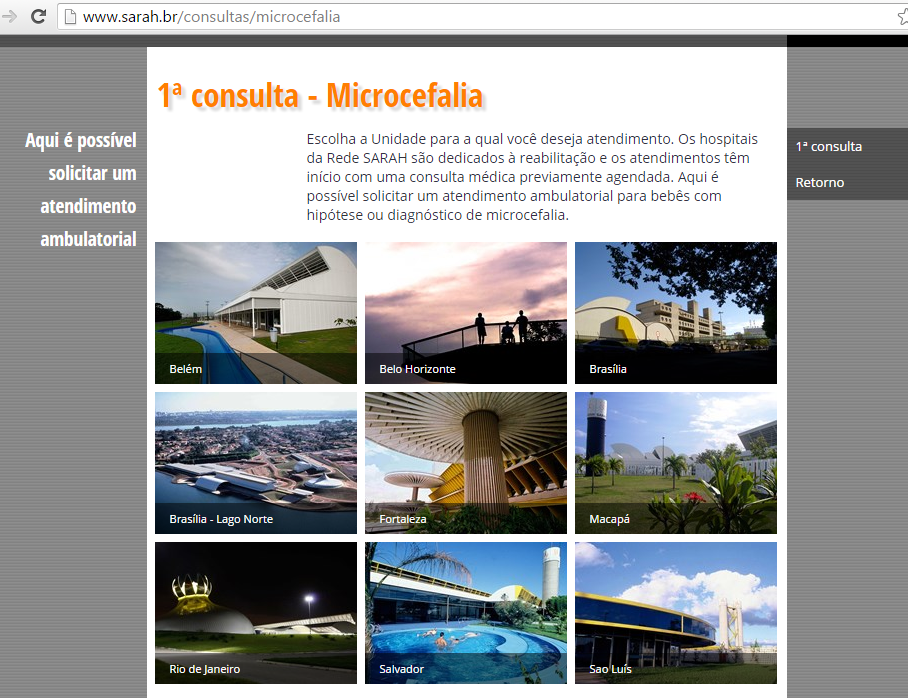Click the '1ª consulta - Microcefalia' heading
Viewport: 908px width, 698px height.
point(320,96)
